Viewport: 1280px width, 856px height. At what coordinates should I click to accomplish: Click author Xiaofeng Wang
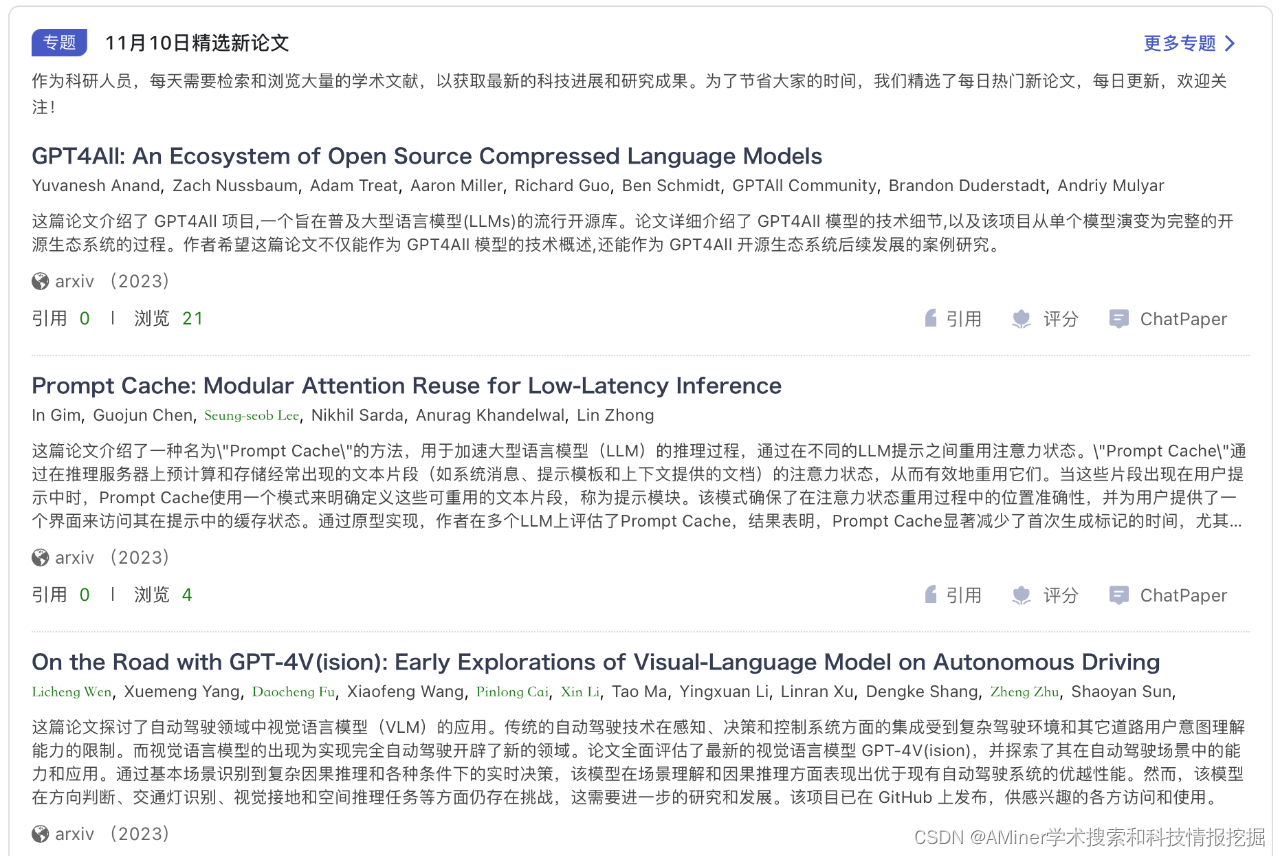(406, 691)
